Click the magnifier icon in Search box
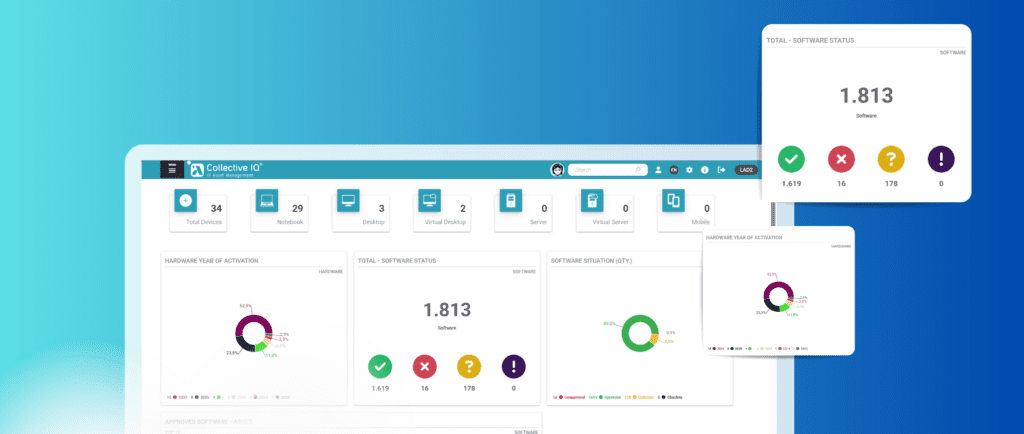The image size is (1024, 434). [x=638, y=170]
